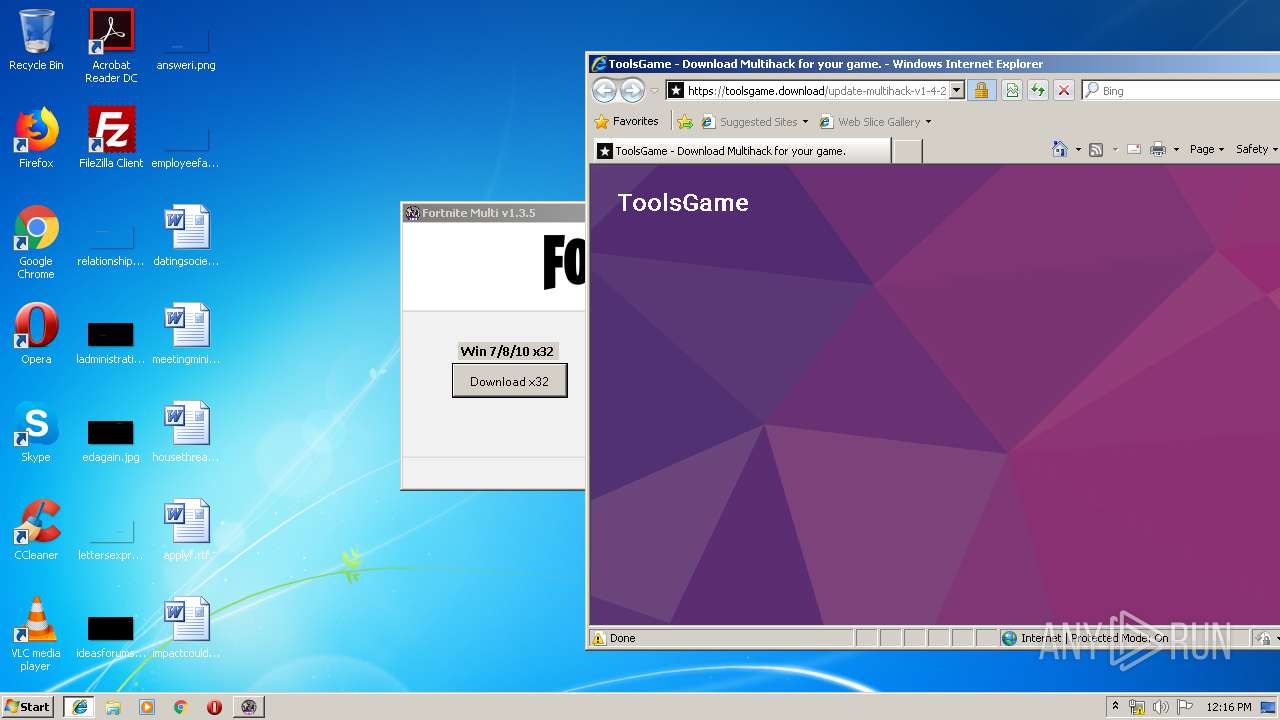
Task: Open the Windows Start menu
Action: tap(28, 706)
